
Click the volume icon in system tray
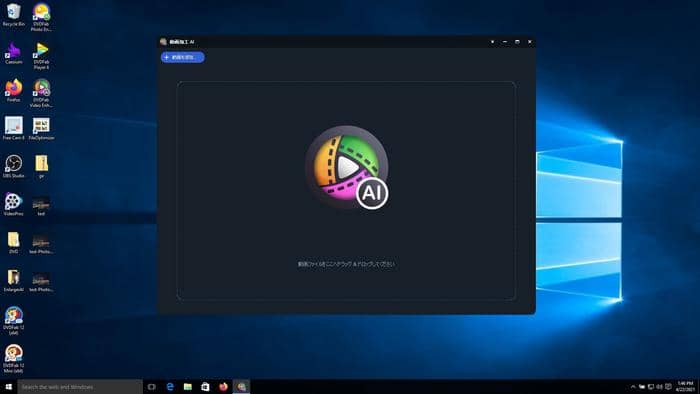click(x=659, y=387)
